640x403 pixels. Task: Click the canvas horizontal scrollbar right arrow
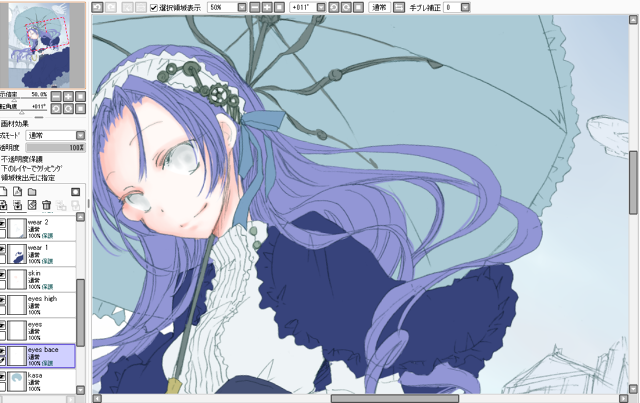(x=623, y=398)
